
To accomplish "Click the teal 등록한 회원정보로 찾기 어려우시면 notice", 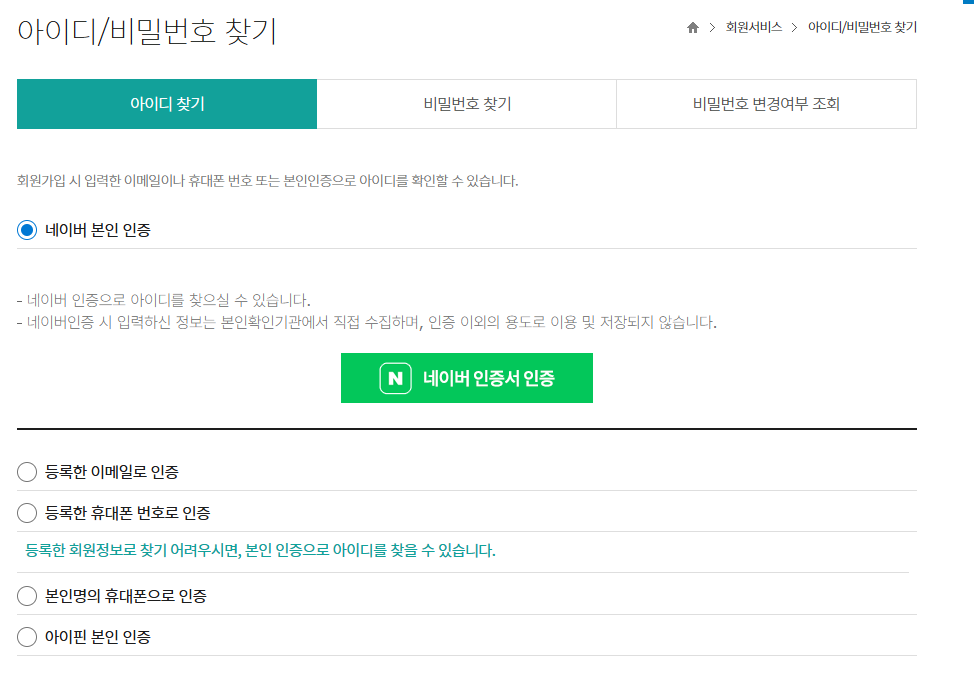I will [x=260, y=551].
